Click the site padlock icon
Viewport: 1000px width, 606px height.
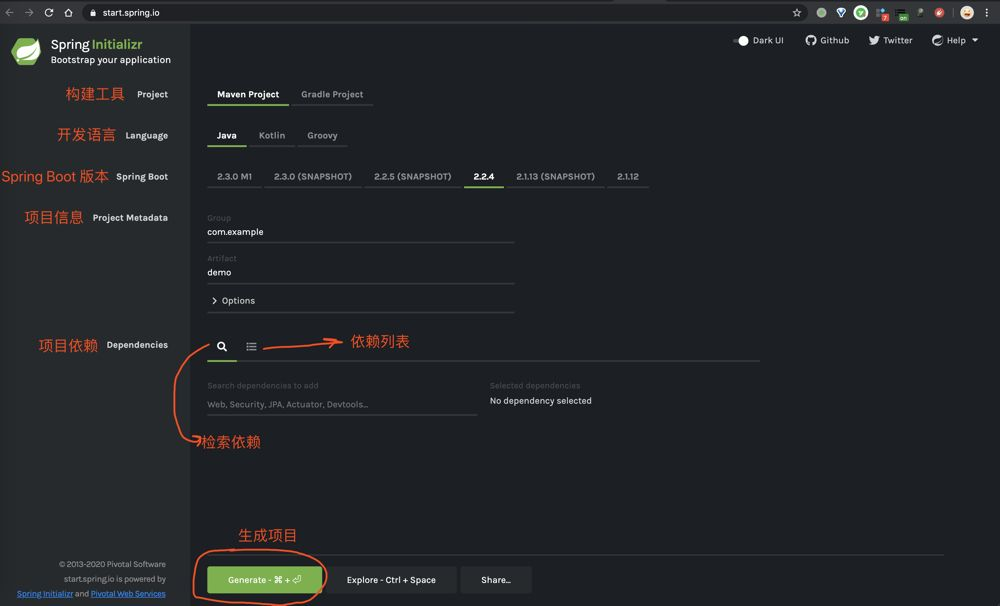pos(92,13)
